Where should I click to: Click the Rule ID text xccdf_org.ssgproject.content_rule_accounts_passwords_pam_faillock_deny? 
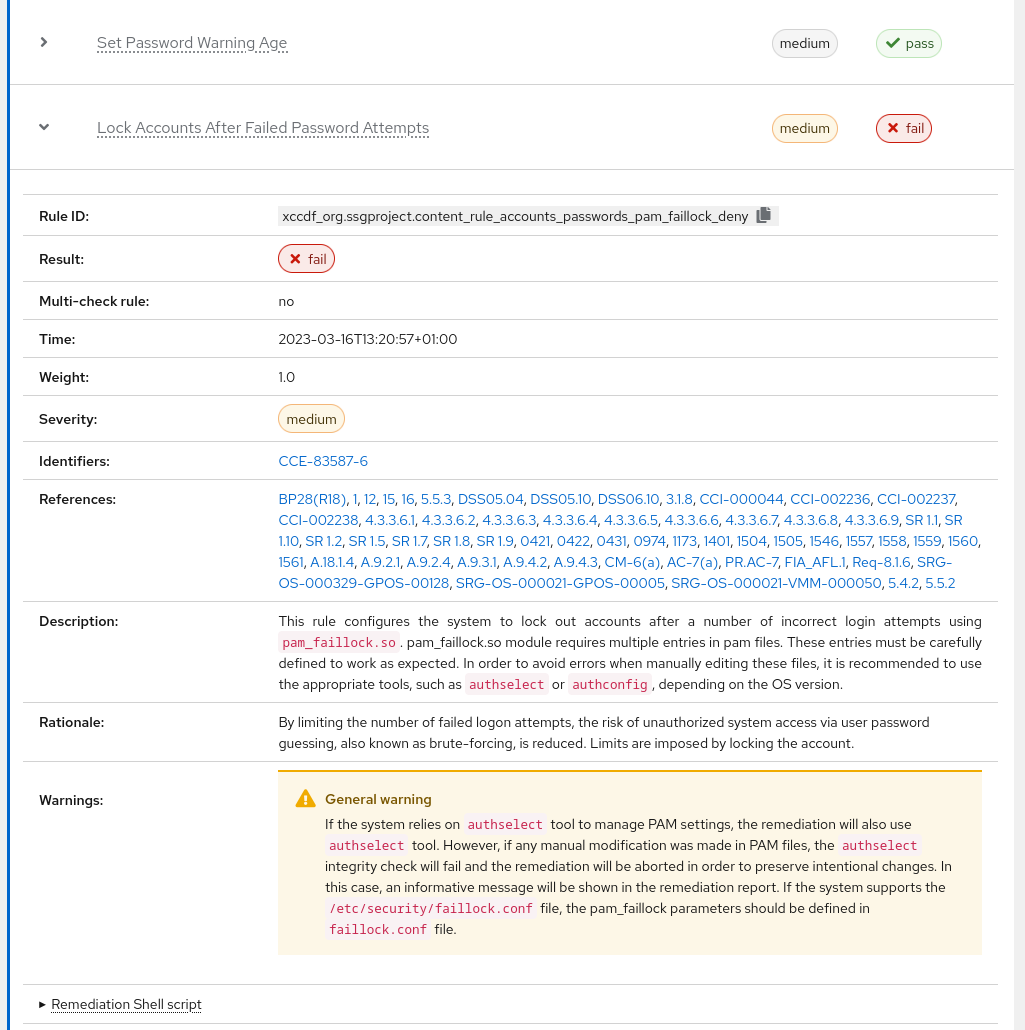[x=515, y=216]
